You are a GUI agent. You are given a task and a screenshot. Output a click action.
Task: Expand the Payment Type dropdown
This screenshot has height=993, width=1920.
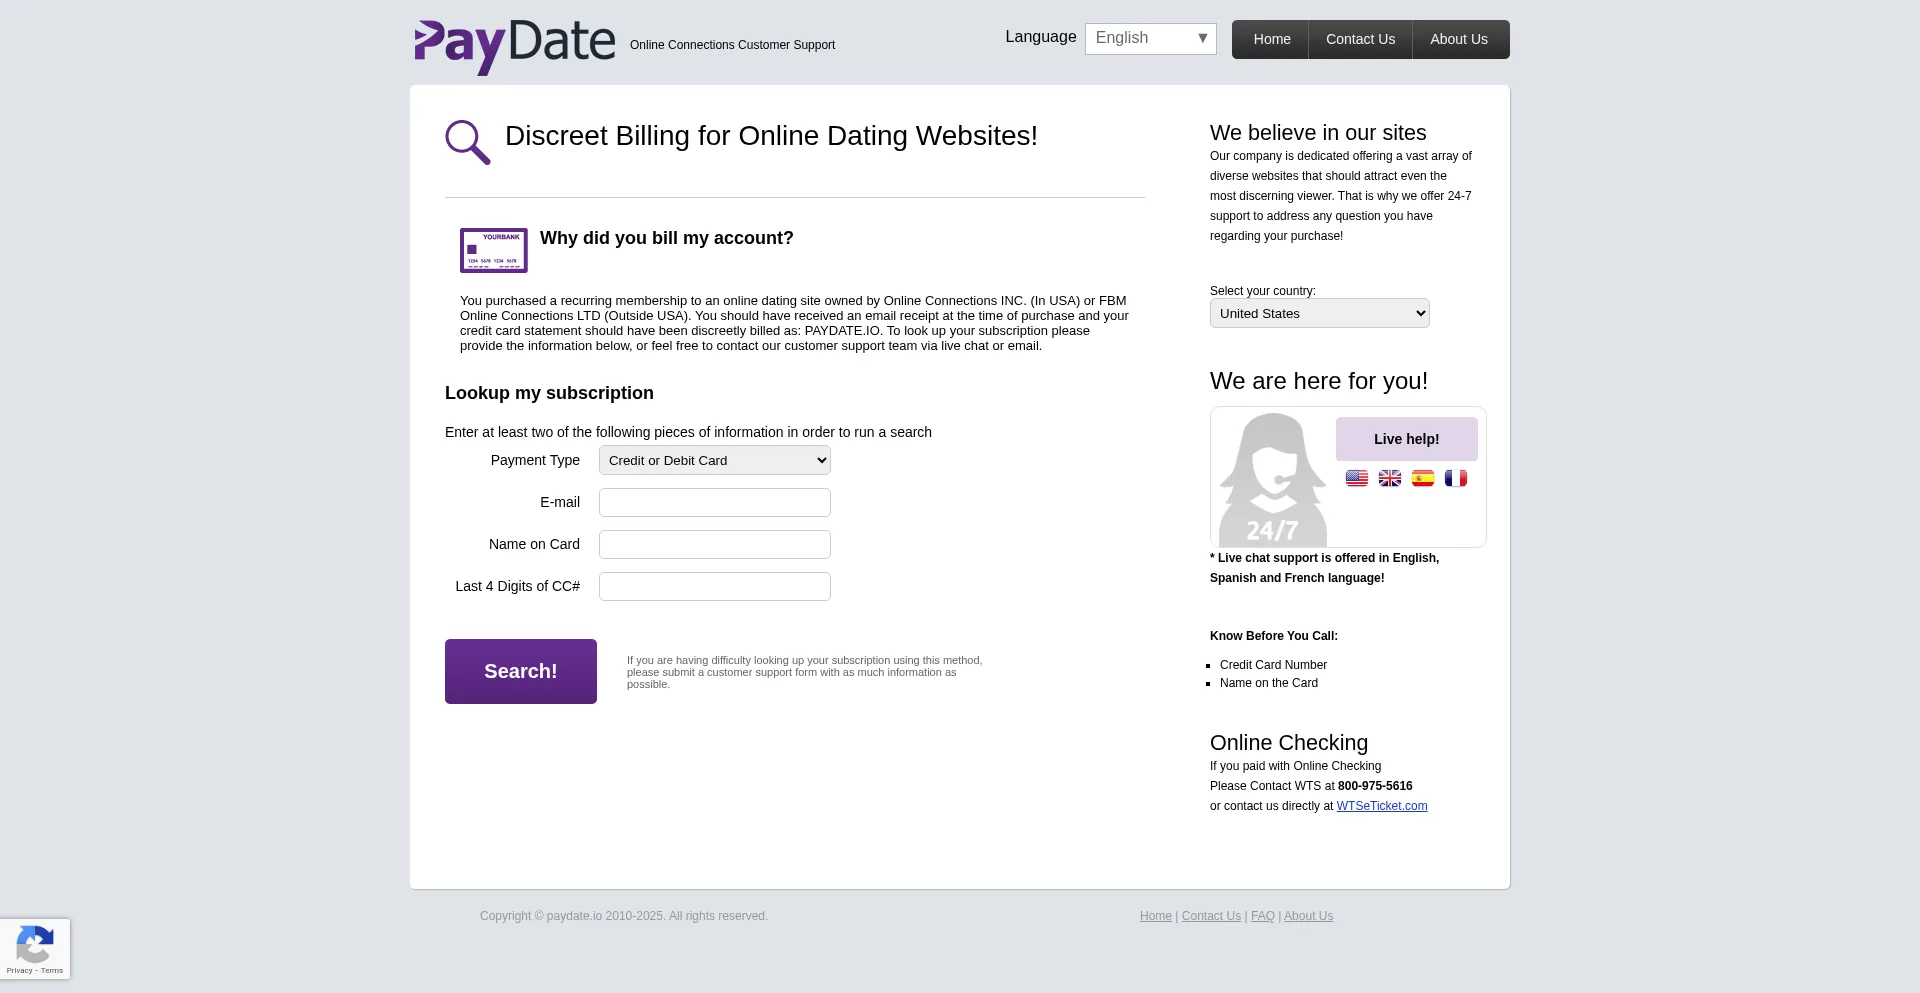tap(714, 460)
